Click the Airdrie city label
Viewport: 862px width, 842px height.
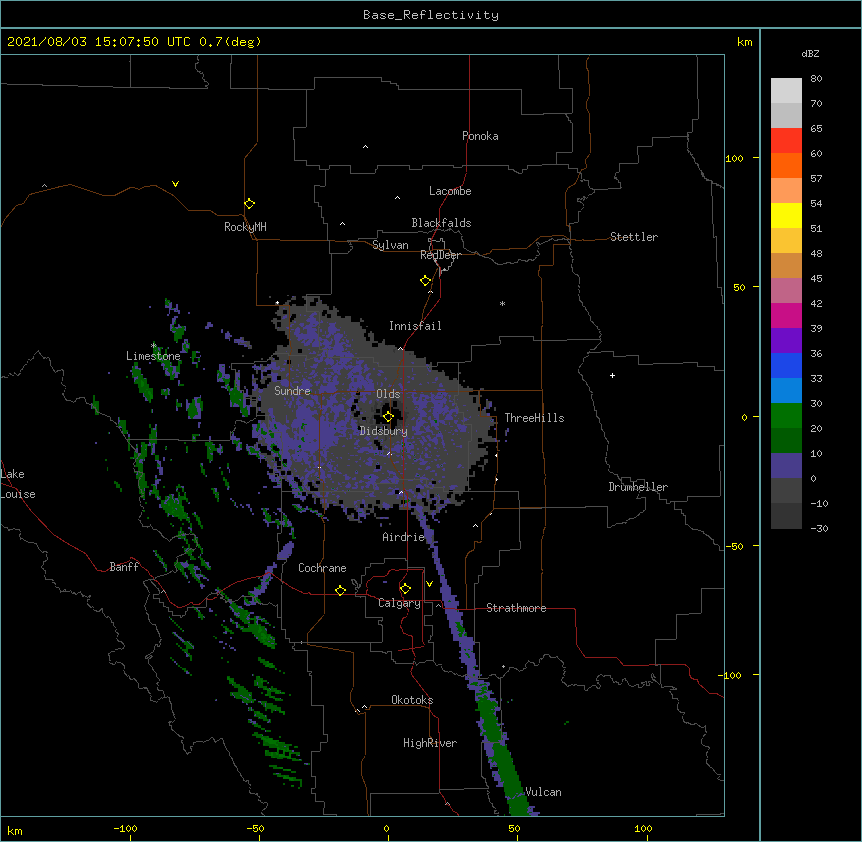pos(404,537)
